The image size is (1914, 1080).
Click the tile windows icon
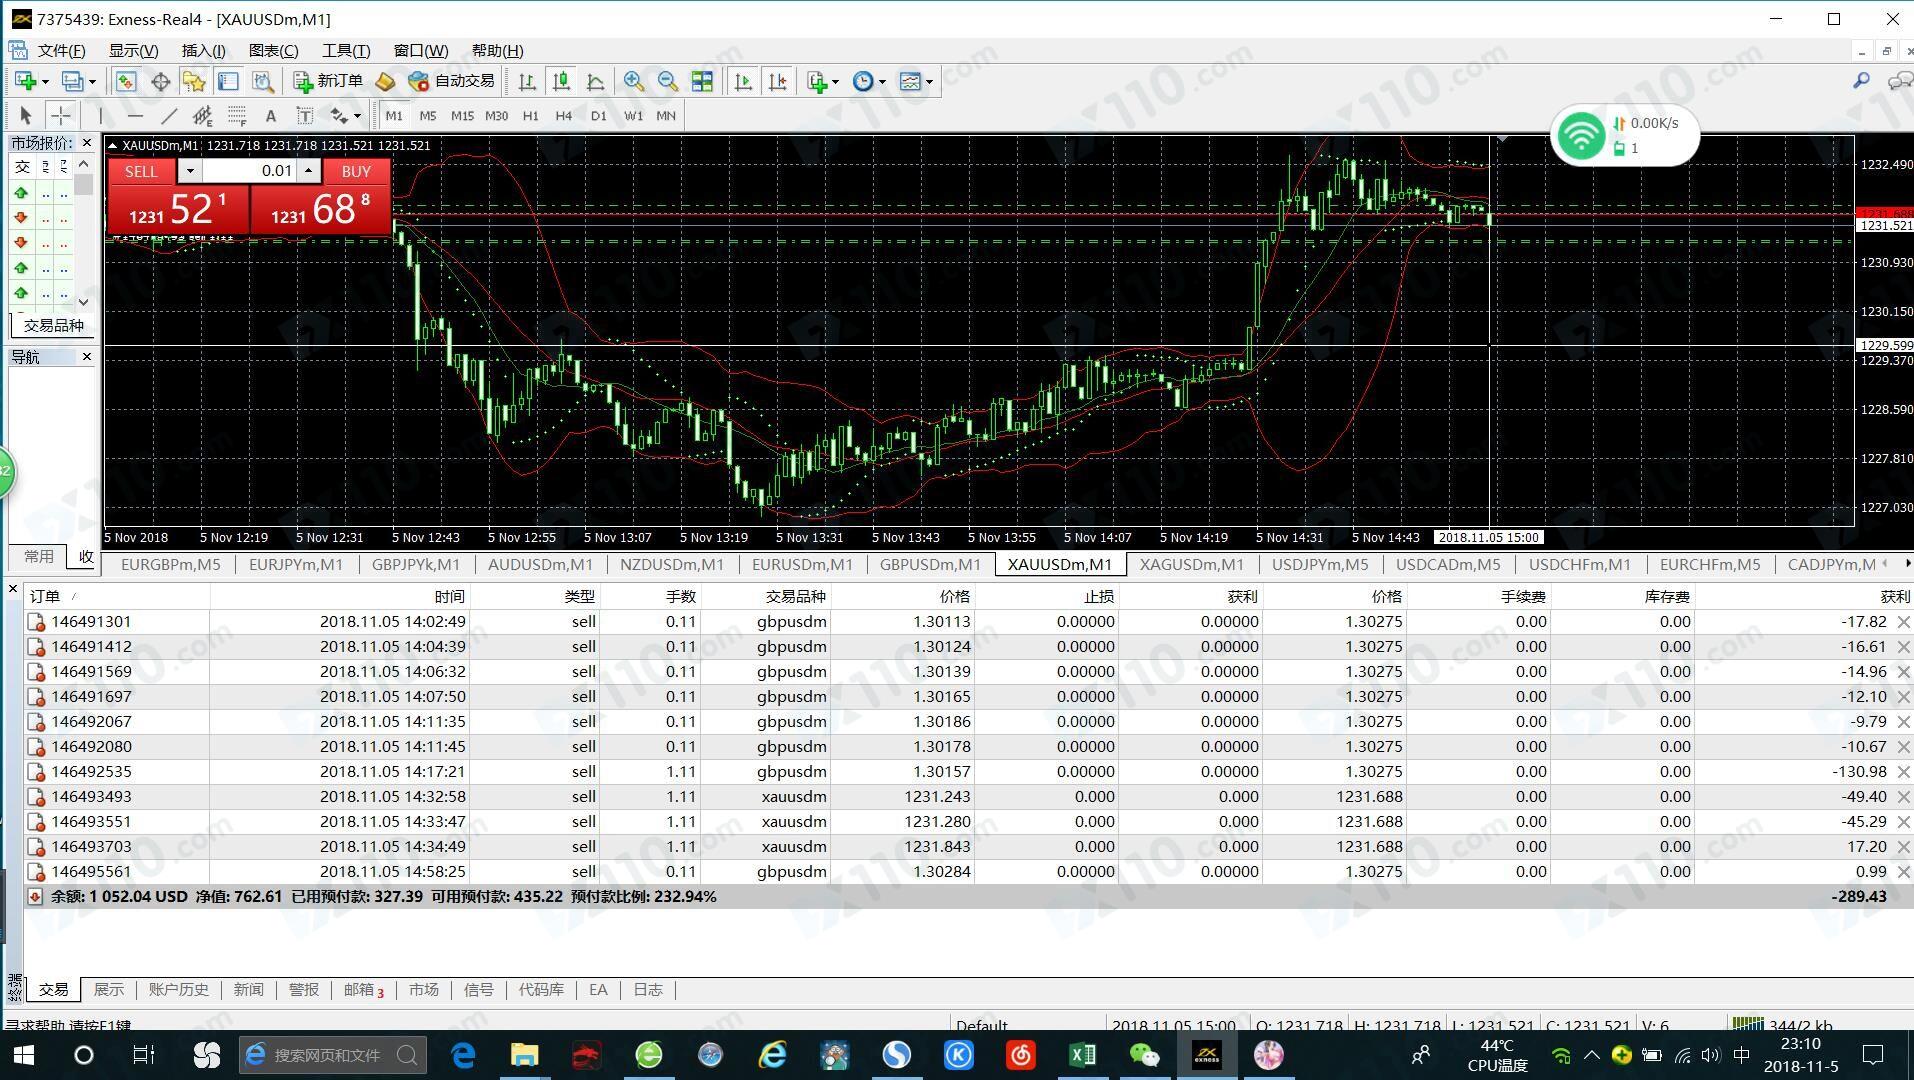point(702,82)
